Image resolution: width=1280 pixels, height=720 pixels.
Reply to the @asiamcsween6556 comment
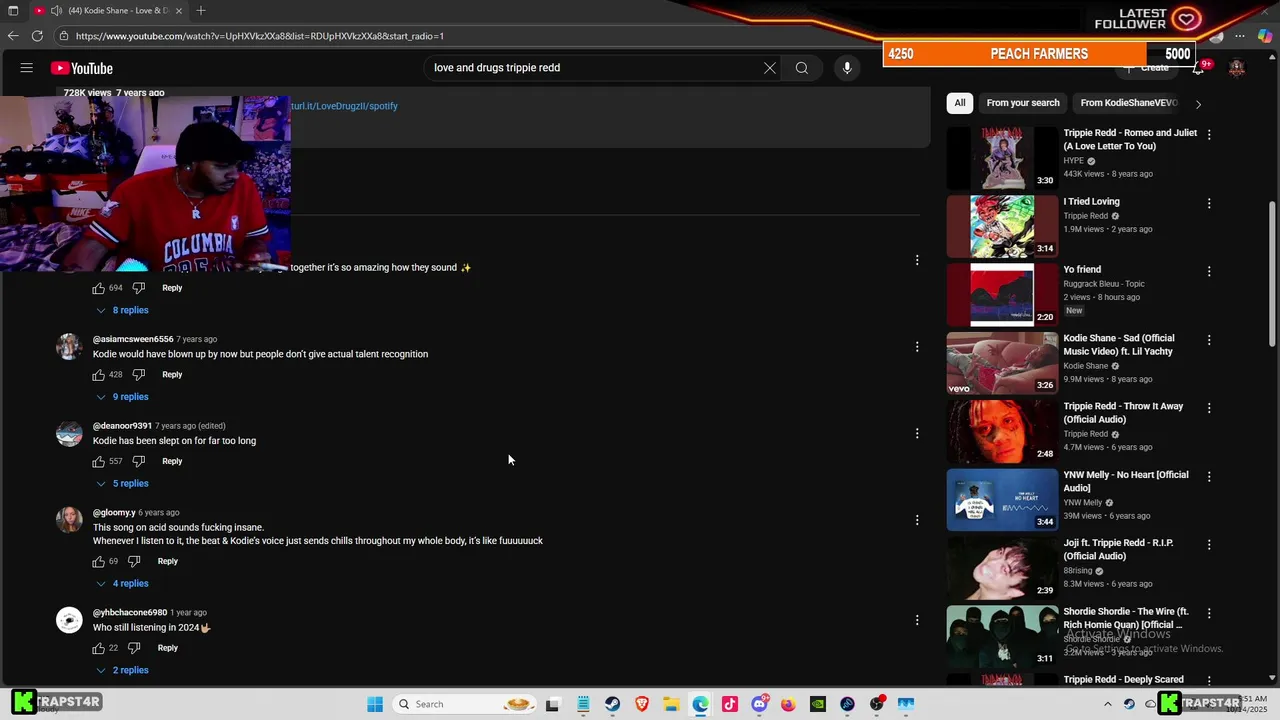172,375
